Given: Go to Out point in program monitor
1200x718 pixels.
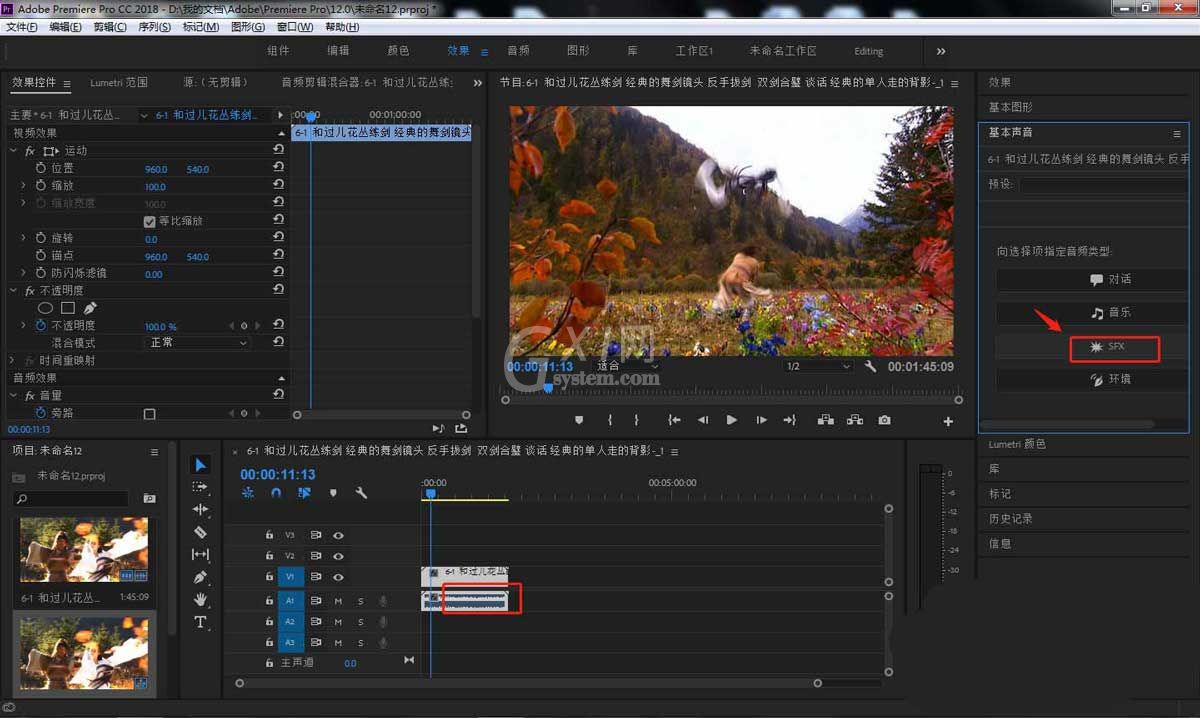Looking at the screenshot, I should 789,421.
